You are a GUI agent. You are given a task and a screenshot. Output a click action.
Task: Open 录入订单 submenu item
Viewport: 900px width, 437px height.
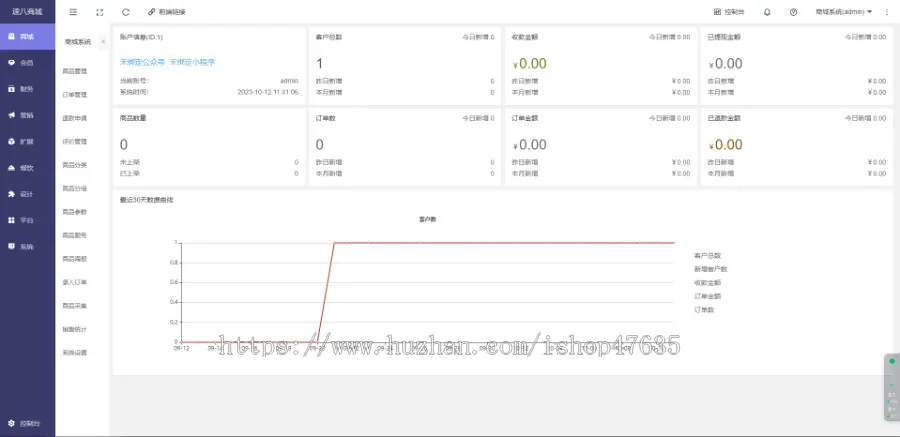coord(75,283)
